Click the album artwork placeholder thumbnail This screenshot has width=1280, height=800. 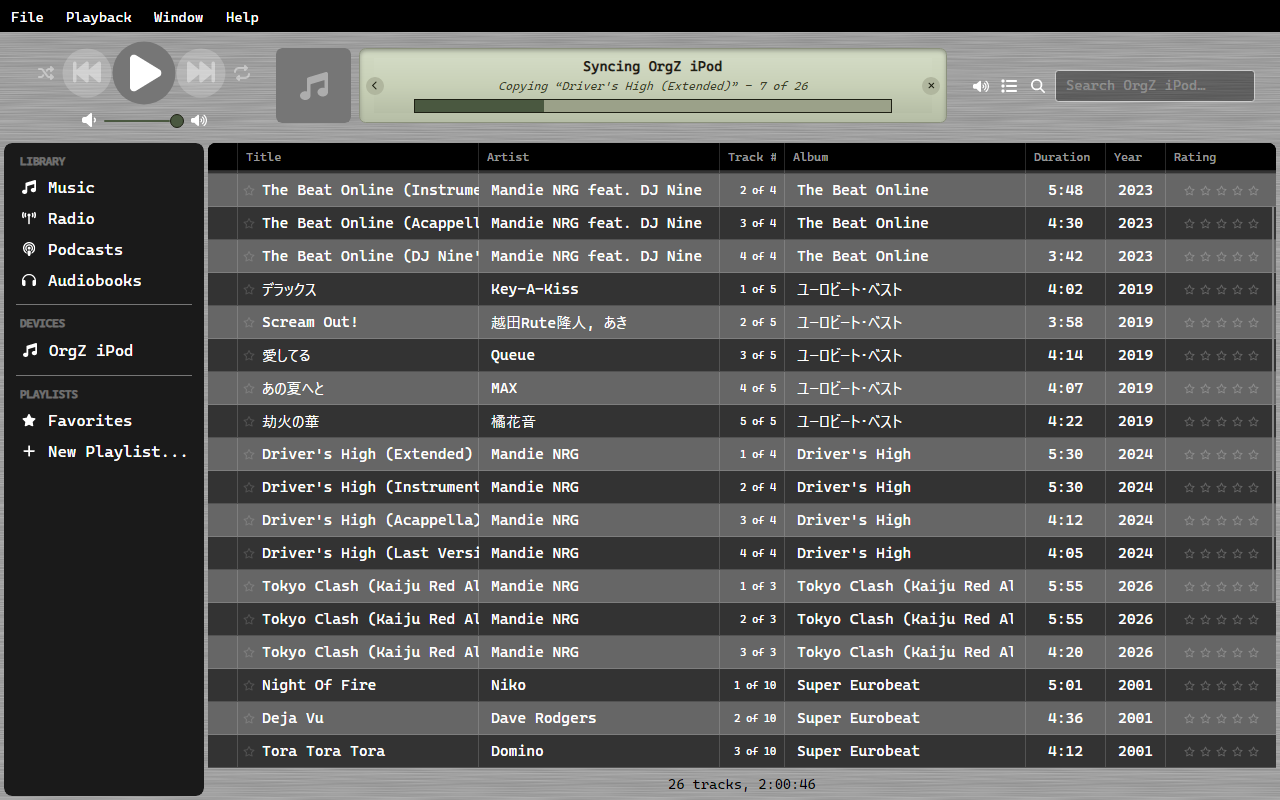(314, 86)
